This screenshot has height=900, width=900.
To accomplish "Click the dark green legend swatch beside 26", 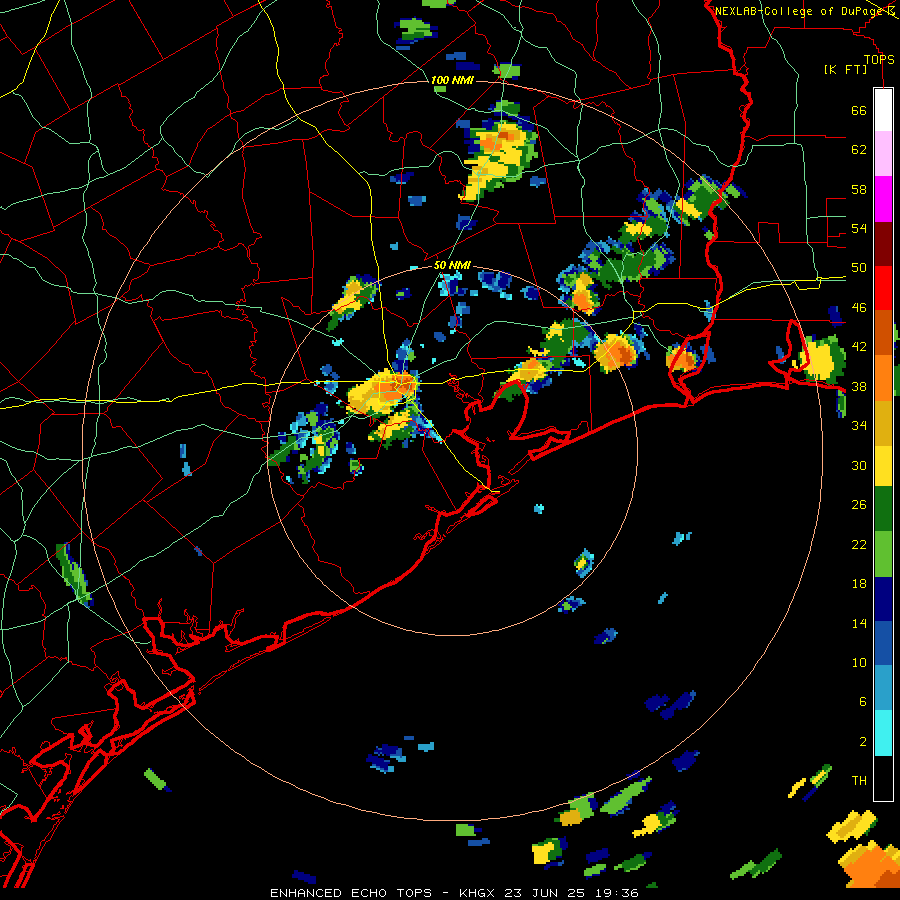I will 883,509.
